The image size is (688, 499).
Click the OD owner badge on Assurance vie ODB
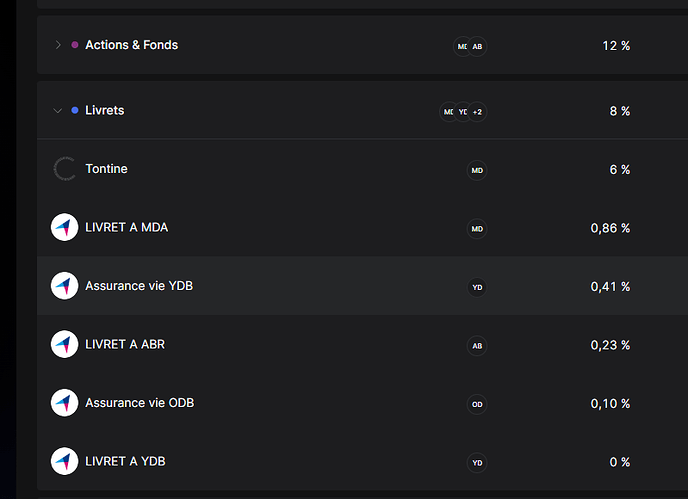tap(477, 404)
